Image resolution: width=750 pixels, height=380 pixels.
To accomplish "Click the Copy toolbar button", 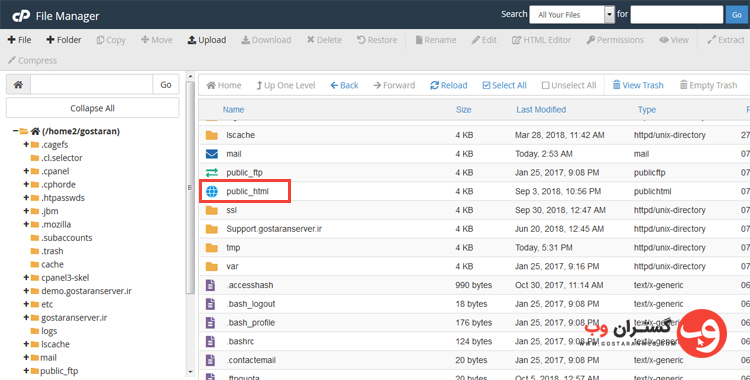I will [x=111, y=40].
